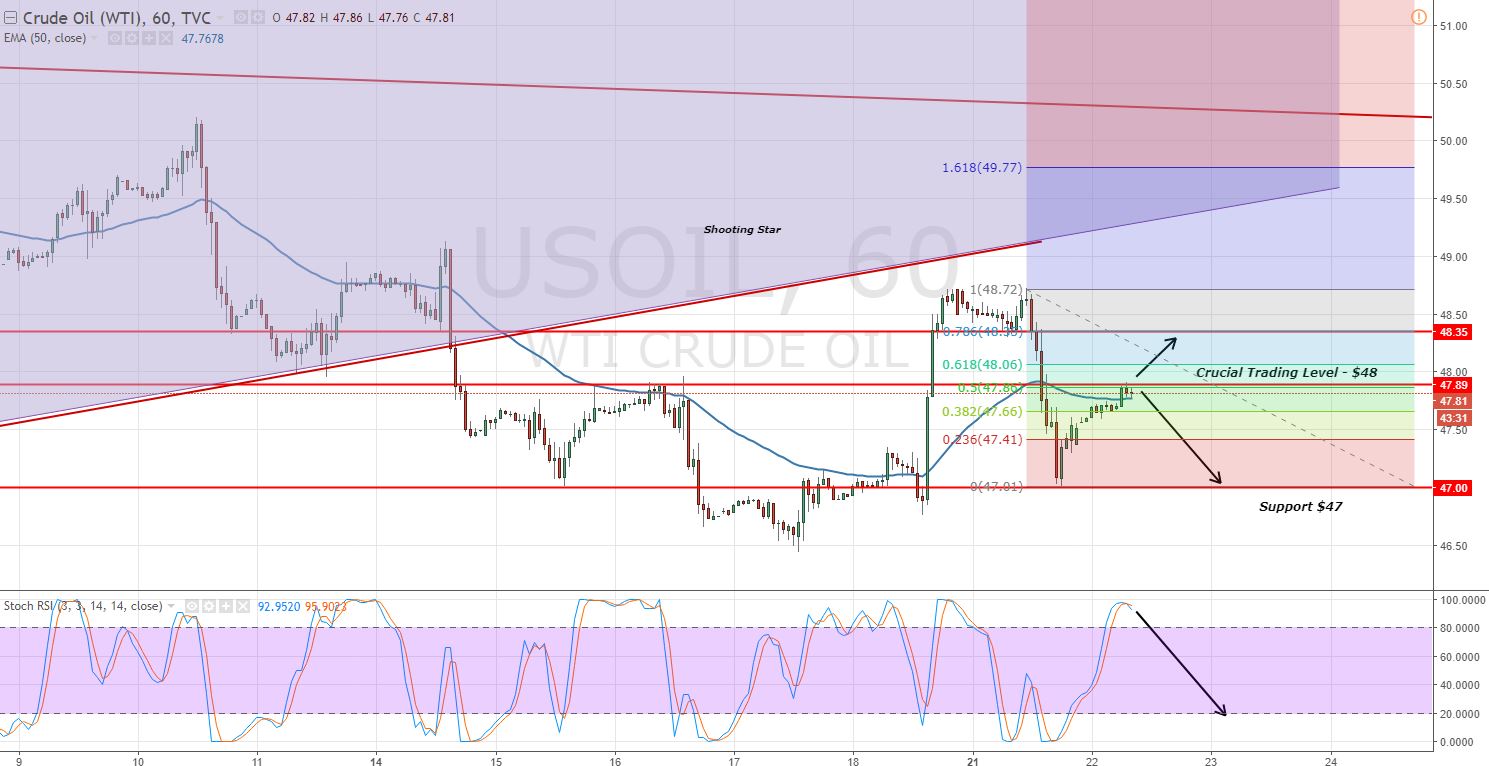Hide the EMA indicator using eye icon

pos(114,38)
